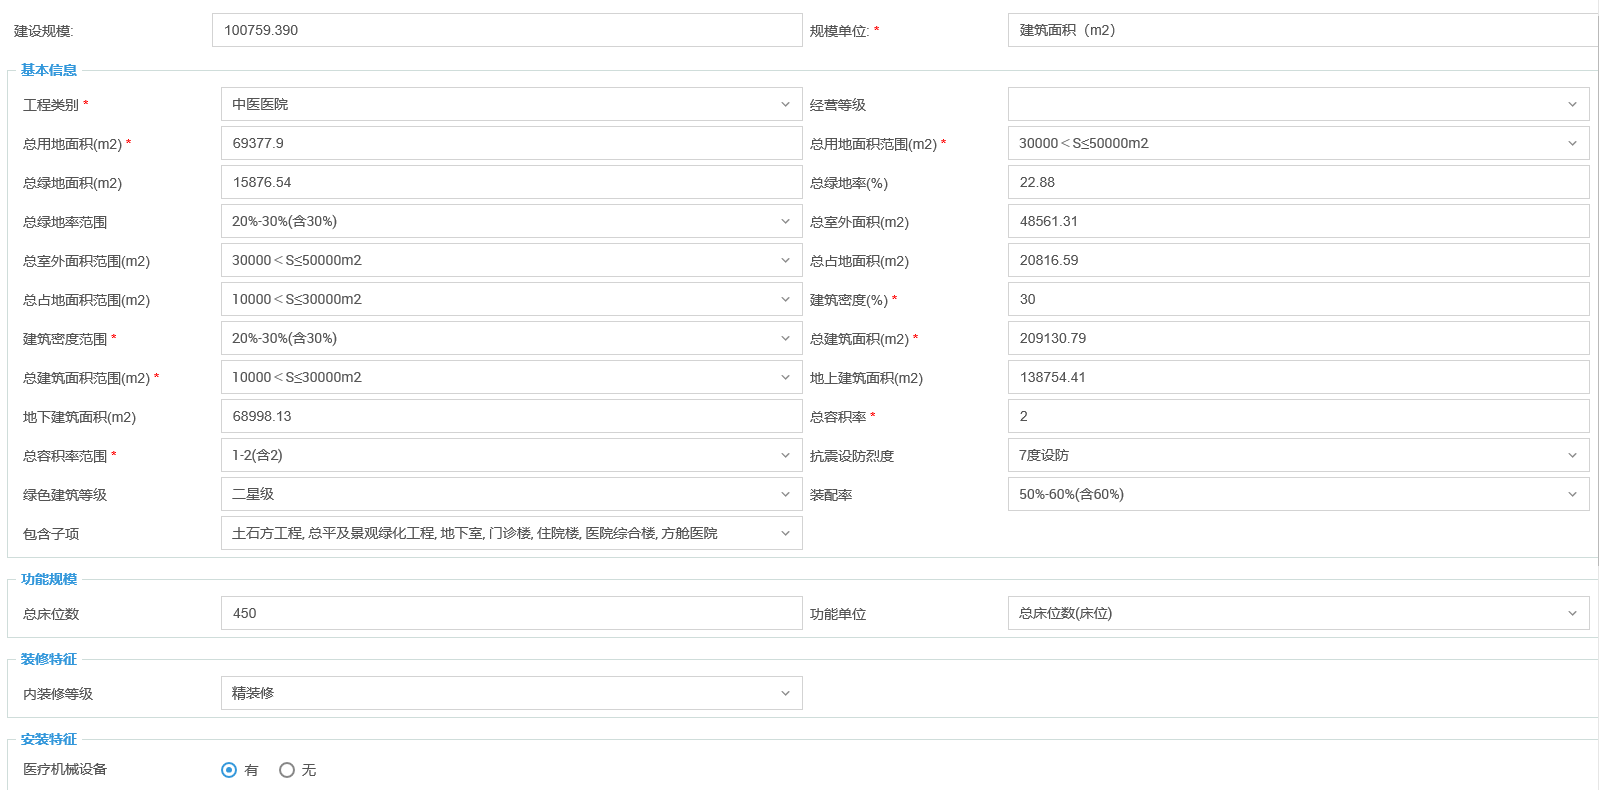Click the 工程类别 label
This screenshot has height=790, width=1599.
tap(51, 105)
